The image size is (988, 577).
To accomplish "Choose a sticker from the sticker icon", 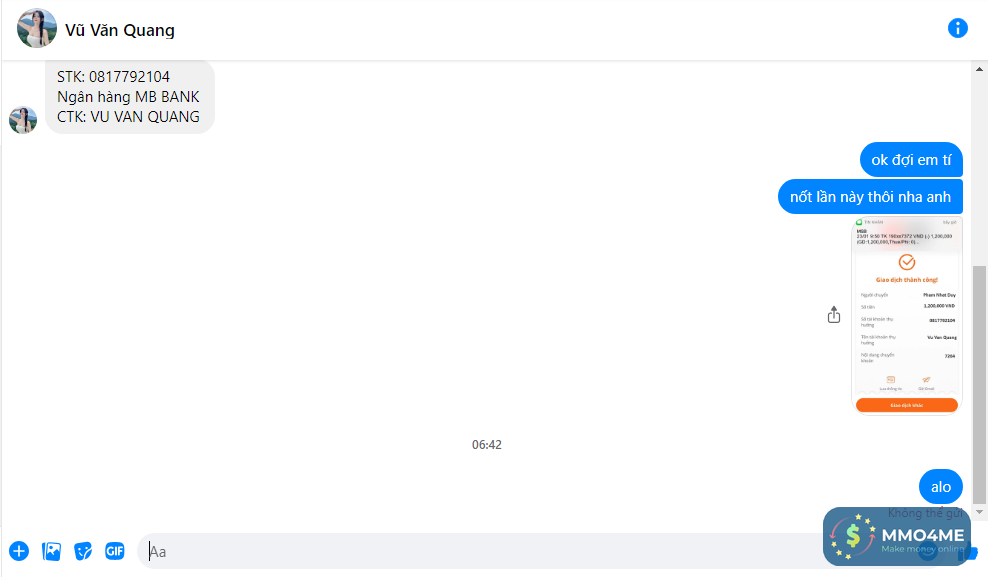I will (83, 551).
